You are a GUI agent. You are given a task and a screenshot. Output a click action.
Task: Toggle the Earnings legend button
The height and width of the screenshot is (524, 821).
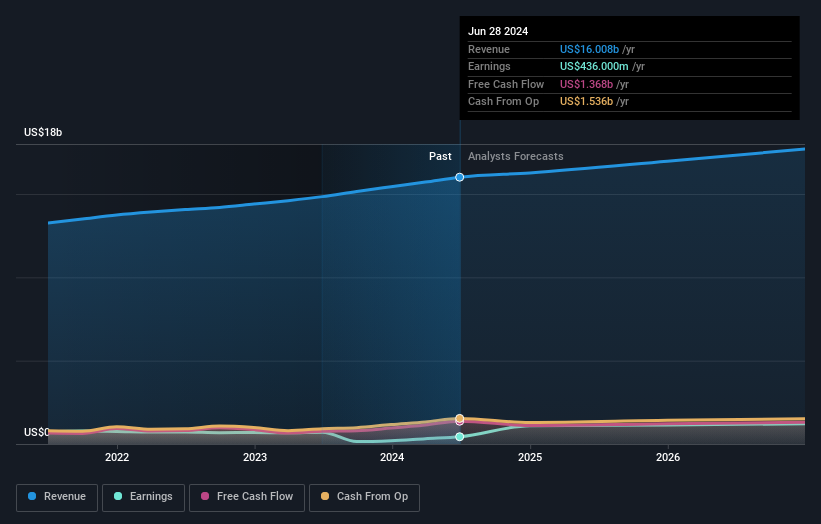click(143, 497)
